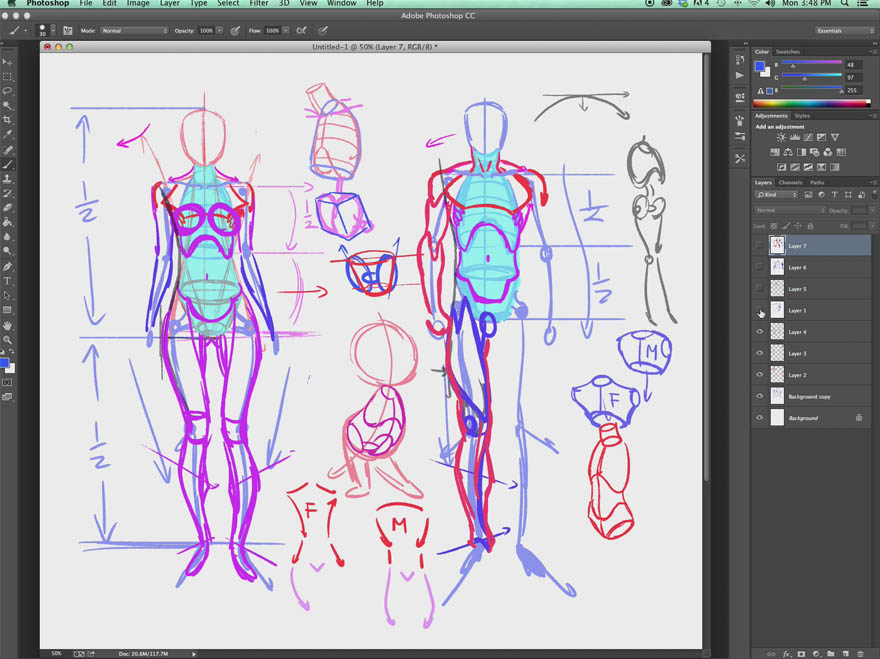Hide Layer 2 with eye icon
The image size is (880, 659).
(x=759, y=374)
